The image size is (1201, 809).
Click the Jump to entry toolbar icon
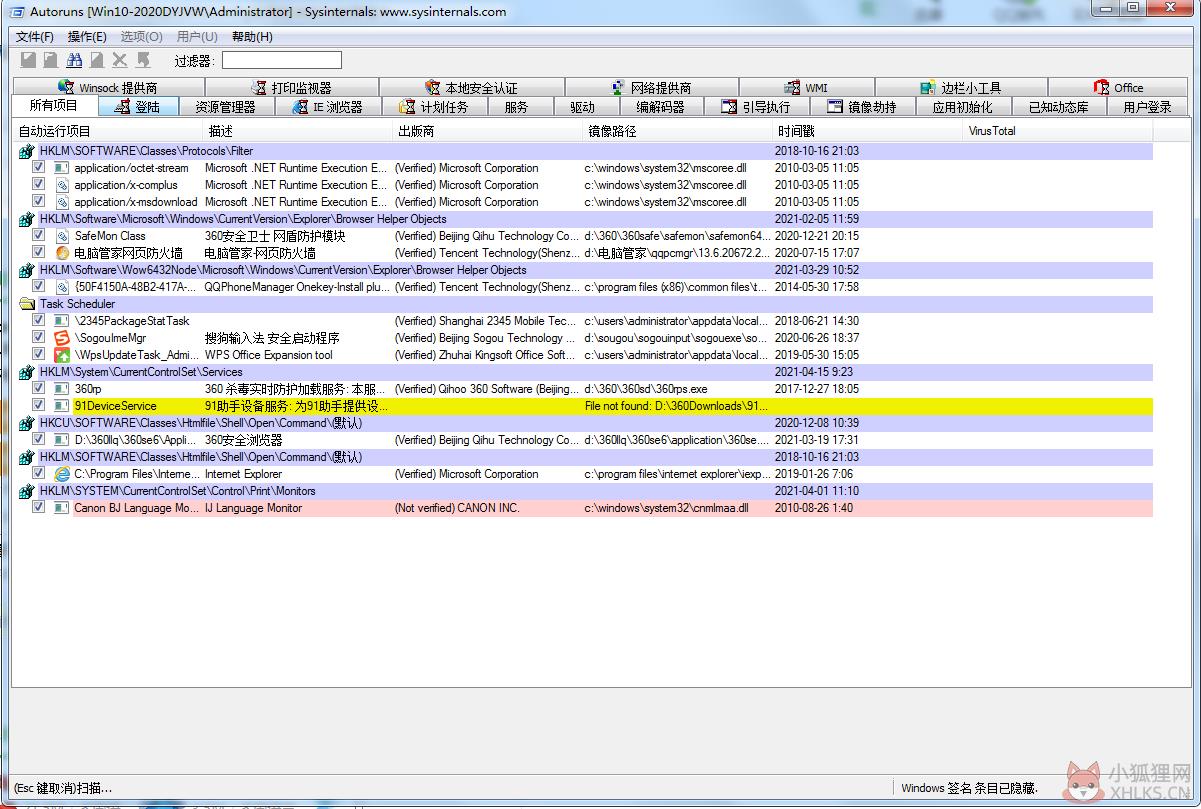143,61
